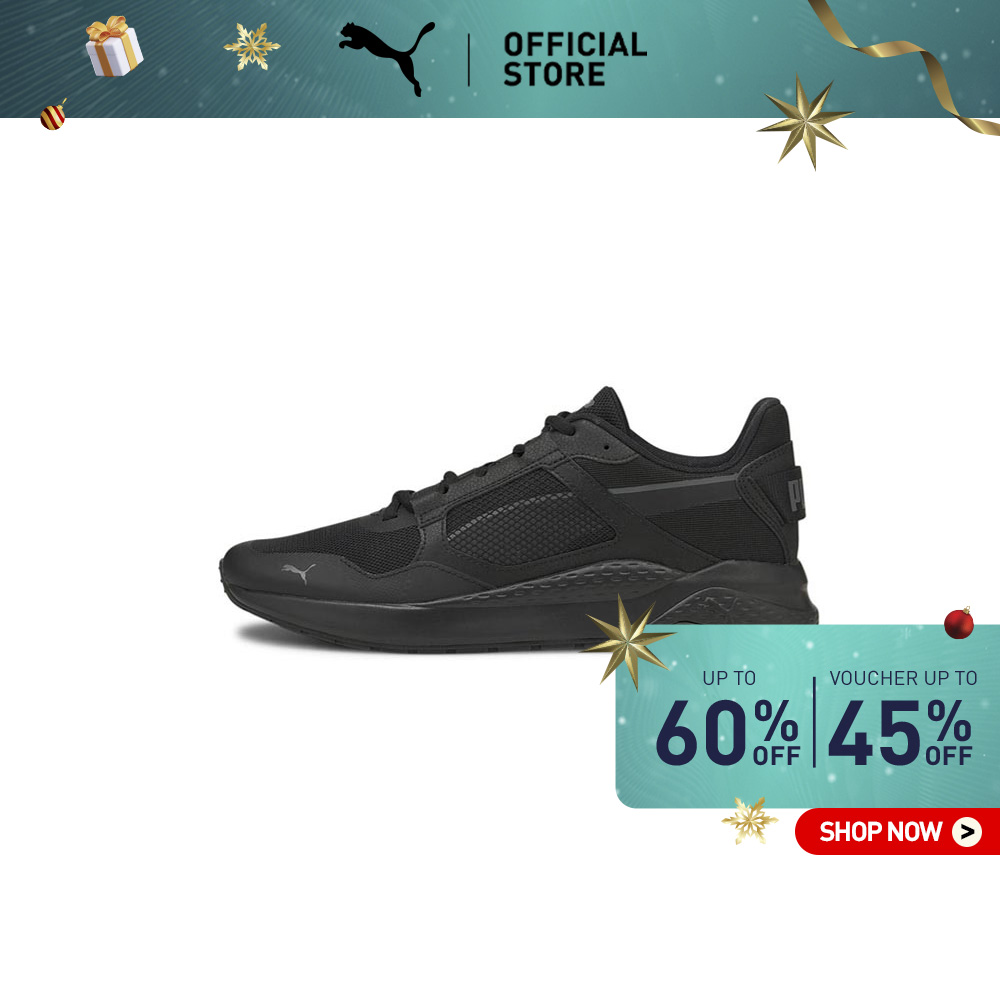The height and width of the screenshot is (1000, 1000).
Task: Click the striped ornament ball in header
Action: [x=53, y=115]
